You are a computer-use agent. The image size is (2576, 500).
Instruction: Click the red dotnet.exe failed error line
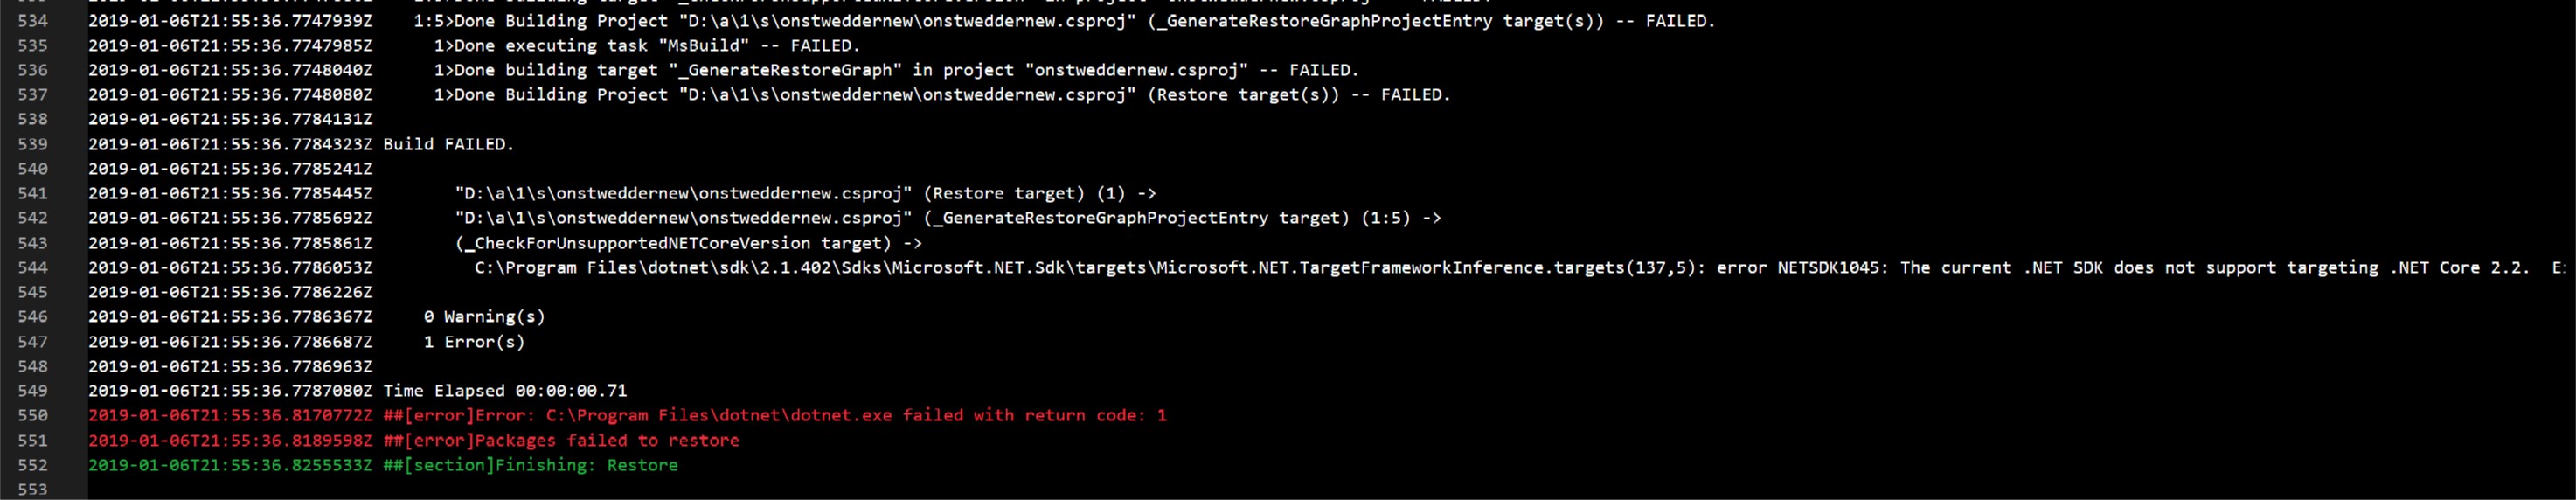point(627,415)
